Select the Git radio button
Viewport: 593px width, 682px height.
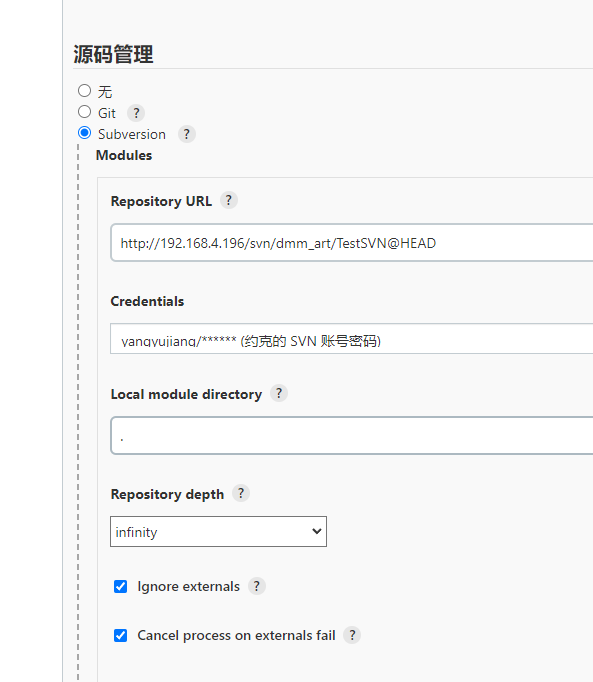tap(84, 112)
